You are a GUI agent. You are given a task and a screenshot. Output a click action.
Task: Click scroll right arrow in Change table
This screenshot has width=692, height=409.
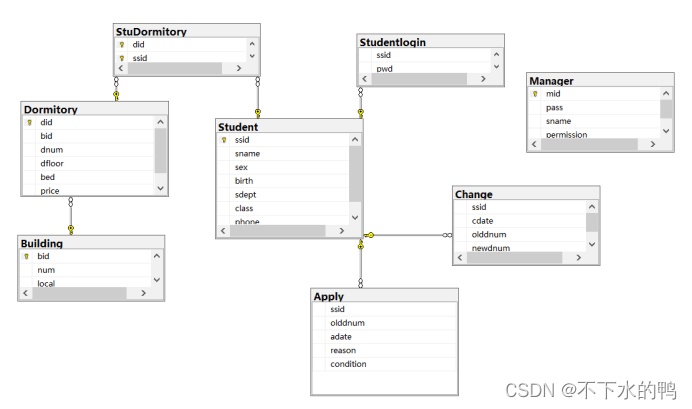[579, 257]
